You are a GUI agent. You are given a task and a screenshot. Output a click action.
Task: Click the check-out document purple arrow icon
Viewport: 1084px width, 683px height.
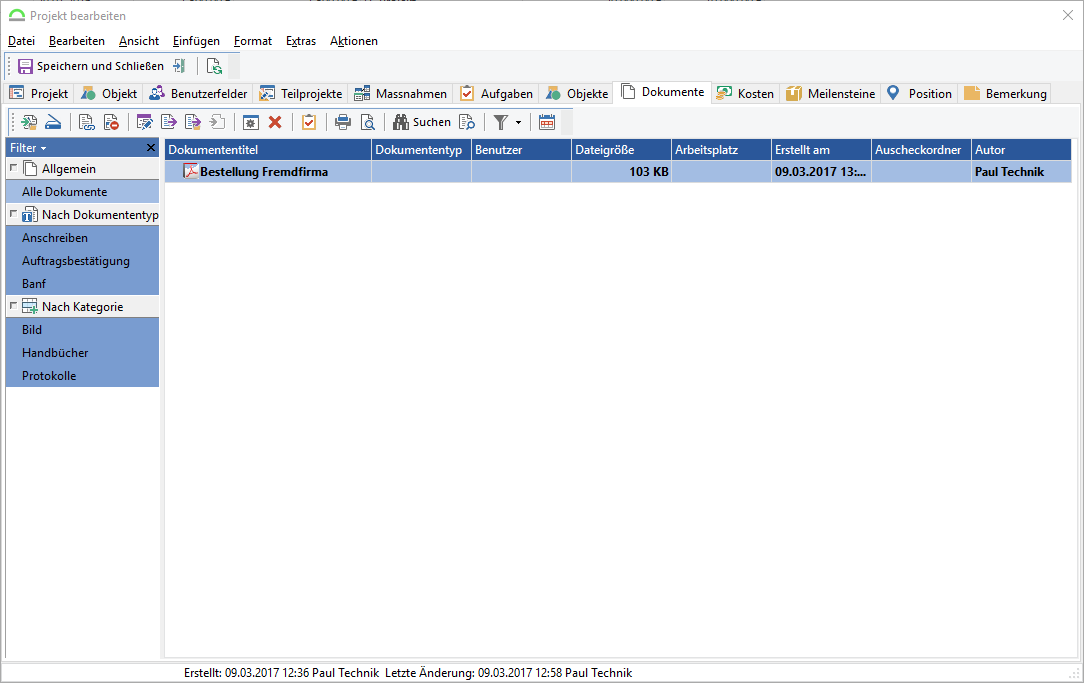[x=169, y=122]
